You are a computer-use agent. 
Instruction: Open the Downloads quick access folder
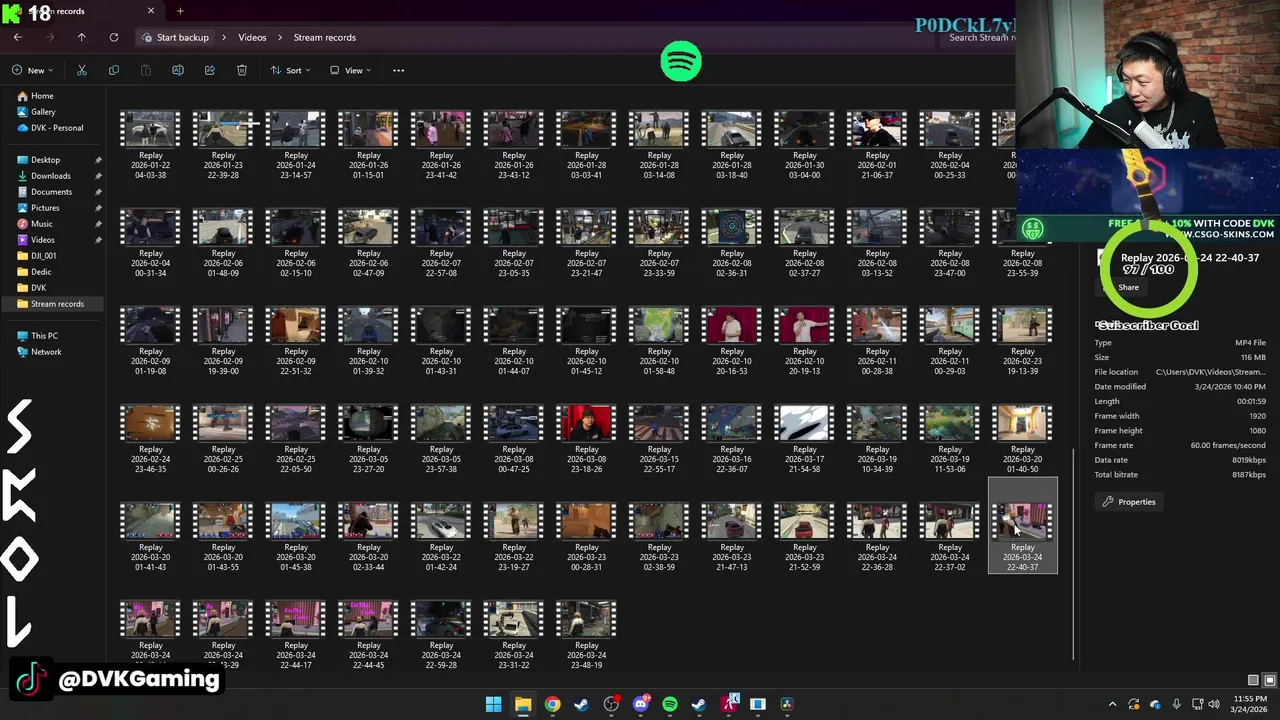pos(50,176)
